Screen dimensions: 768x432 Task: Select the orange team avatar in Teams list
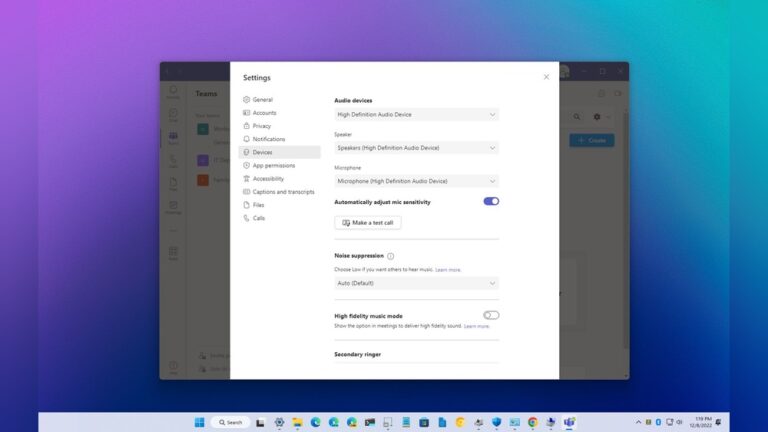(203, 180)
